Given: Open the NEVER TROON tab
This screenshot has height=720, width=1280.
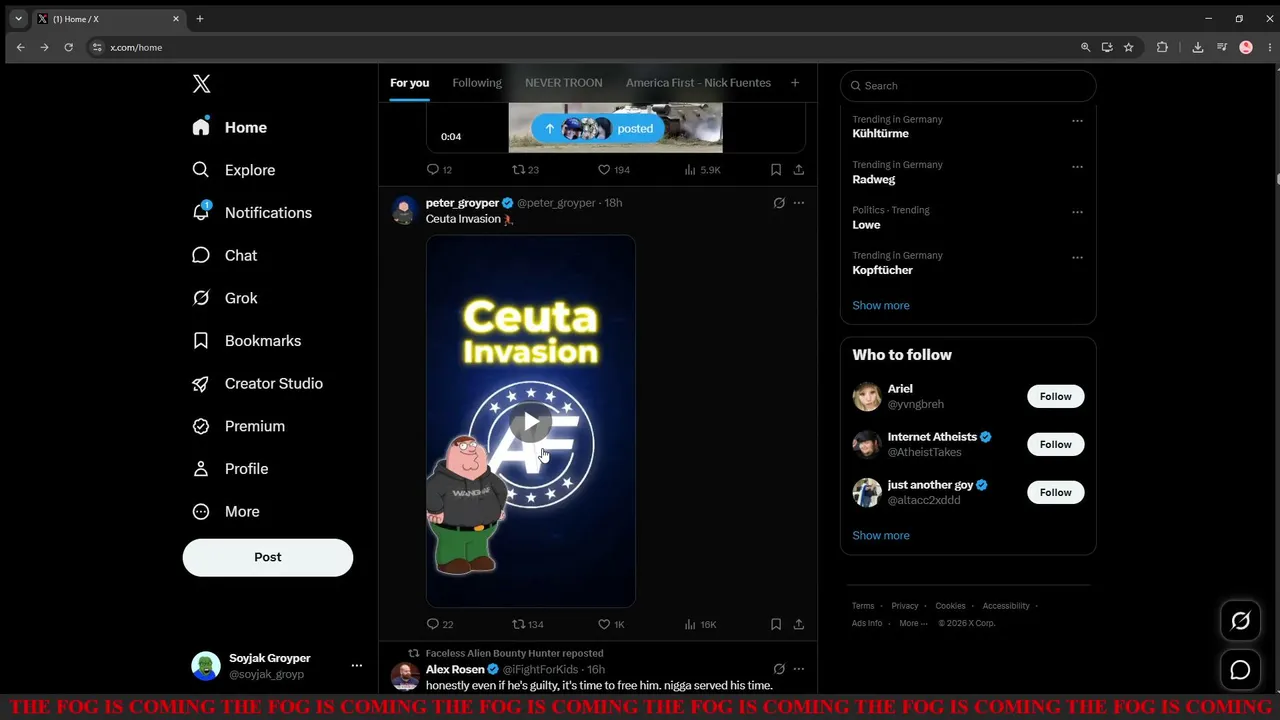Looking at the screenshot, I should (x=563, y=83).
